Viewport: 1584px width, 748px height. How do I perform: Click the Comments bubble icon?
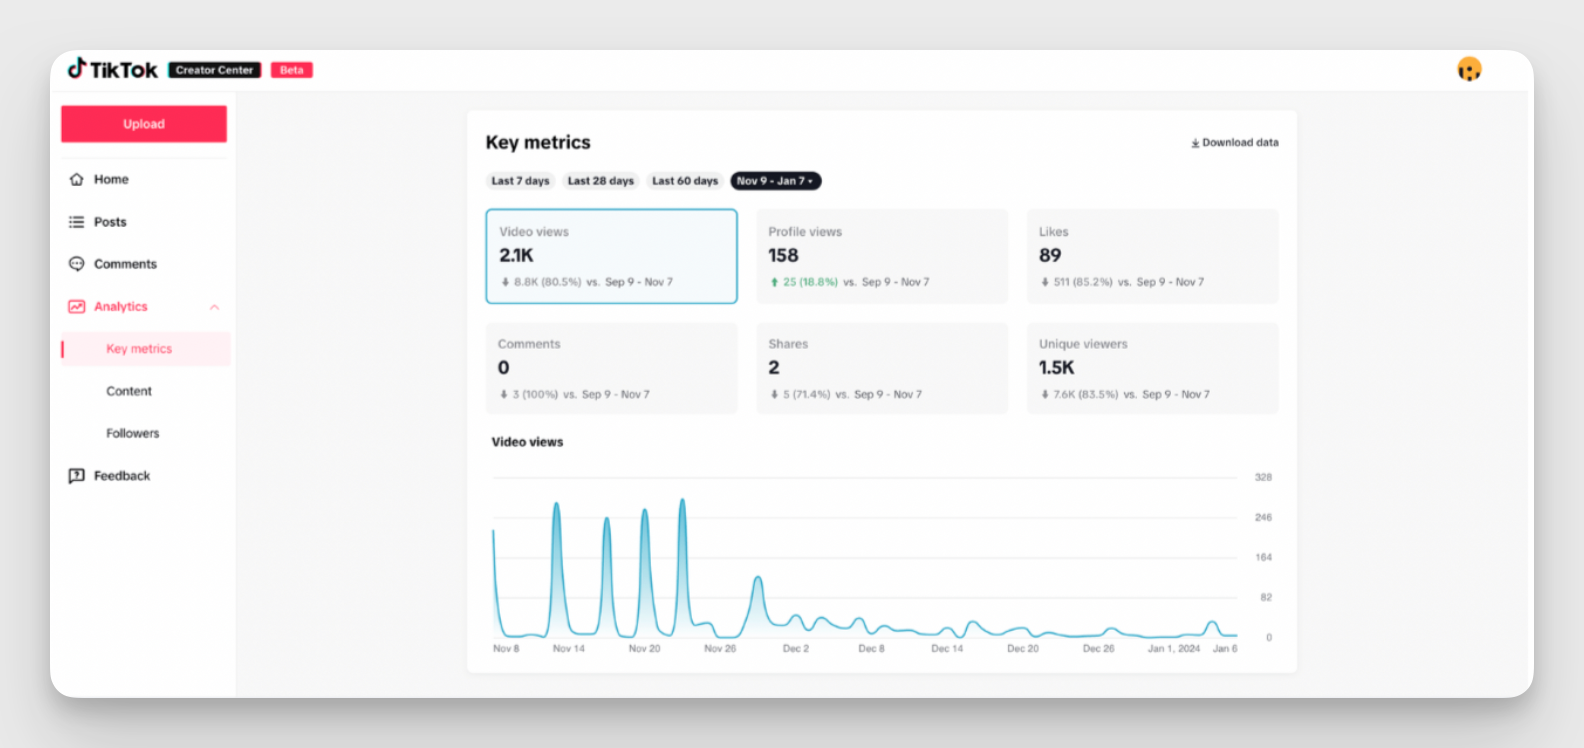pyautogui.click(x=76, y=264)
